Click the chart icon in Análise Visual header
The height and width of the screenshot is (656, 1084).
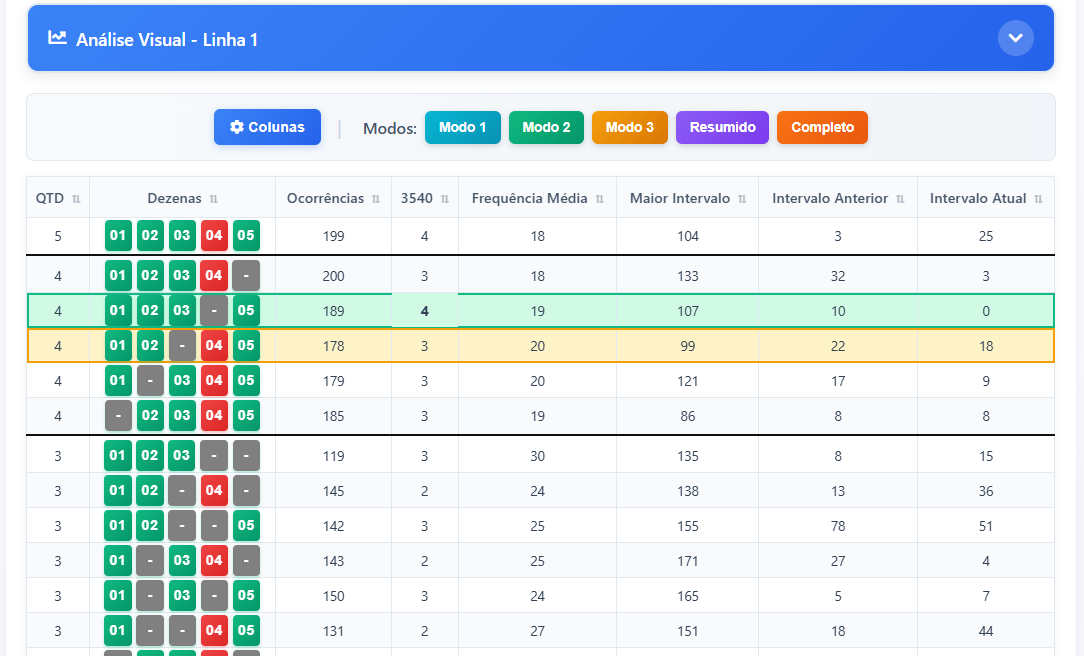pos(57,38)
